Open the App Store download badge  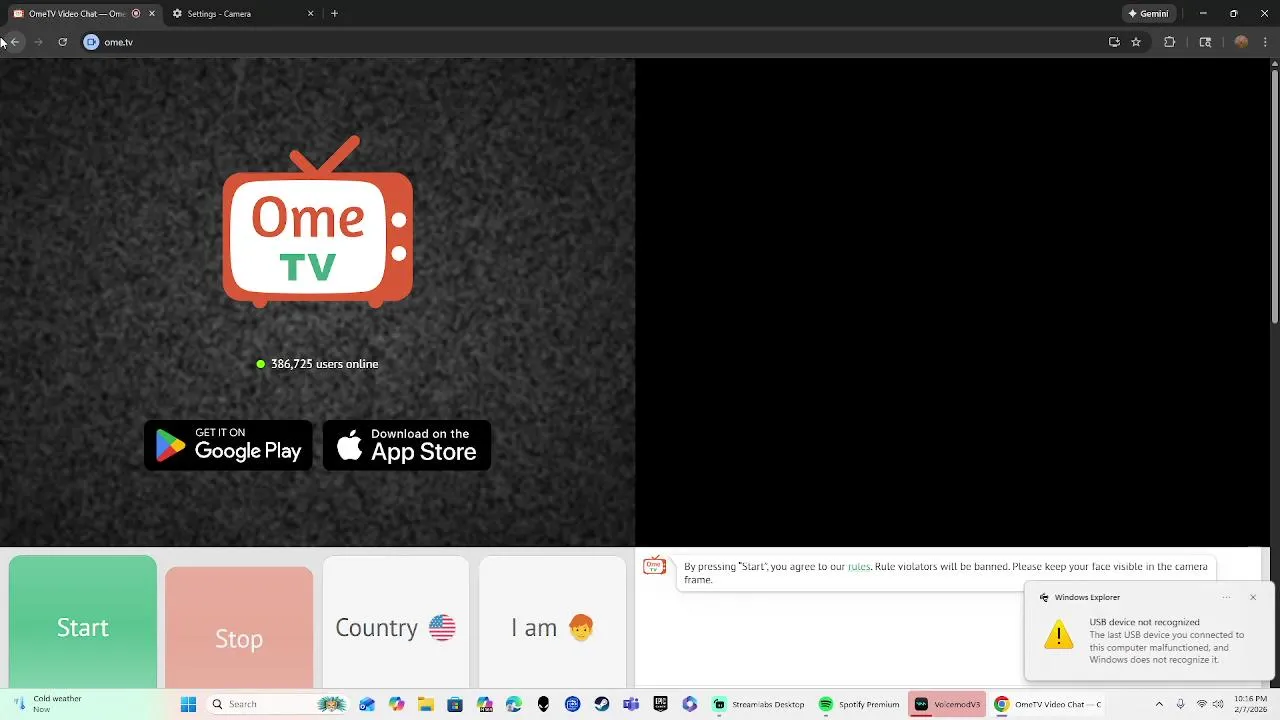click(x=407, y=445)
